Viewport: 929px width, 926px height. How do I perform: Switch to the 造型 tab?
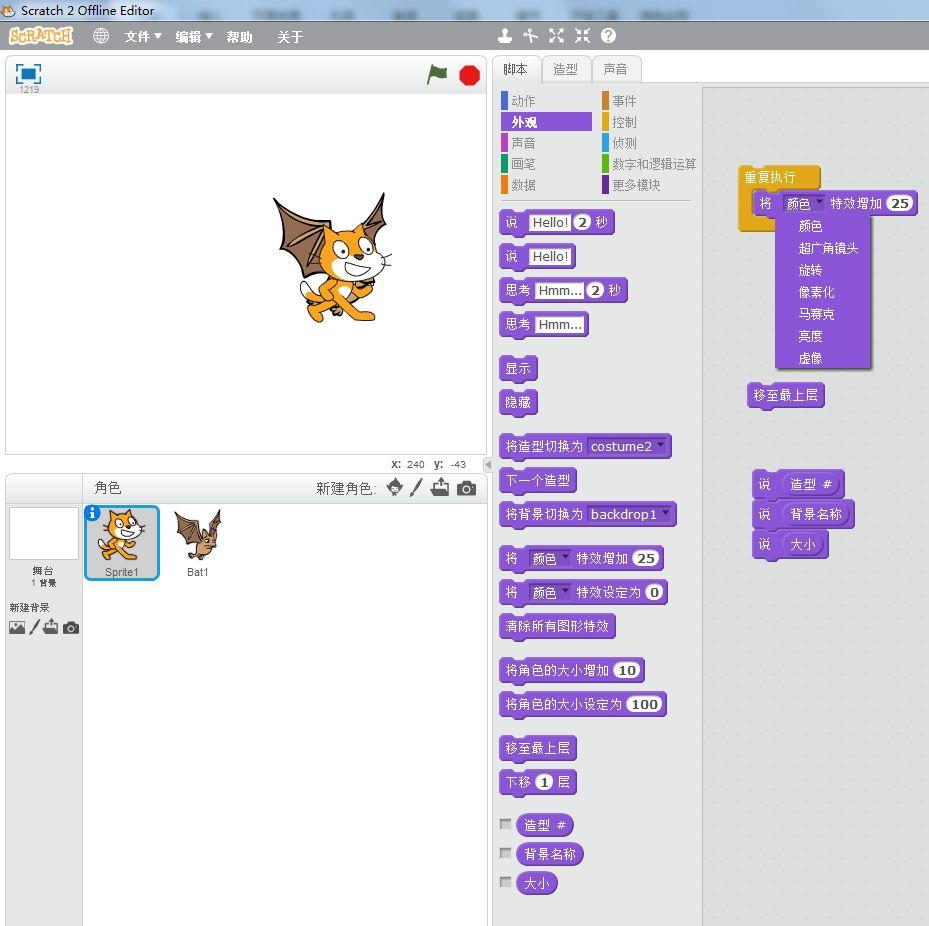pyautogui.click(x=566, y=69)
